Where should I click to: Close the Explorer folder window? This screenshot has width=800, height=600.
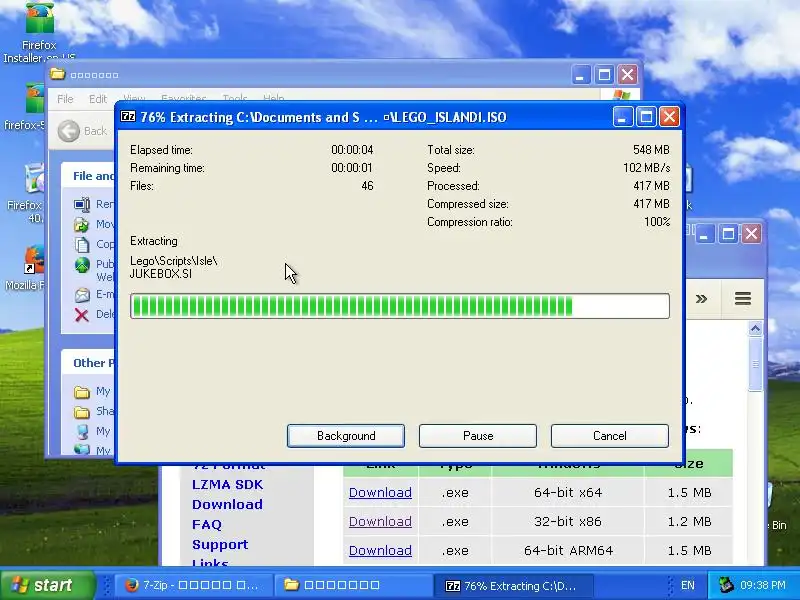(x=628, y=75)
